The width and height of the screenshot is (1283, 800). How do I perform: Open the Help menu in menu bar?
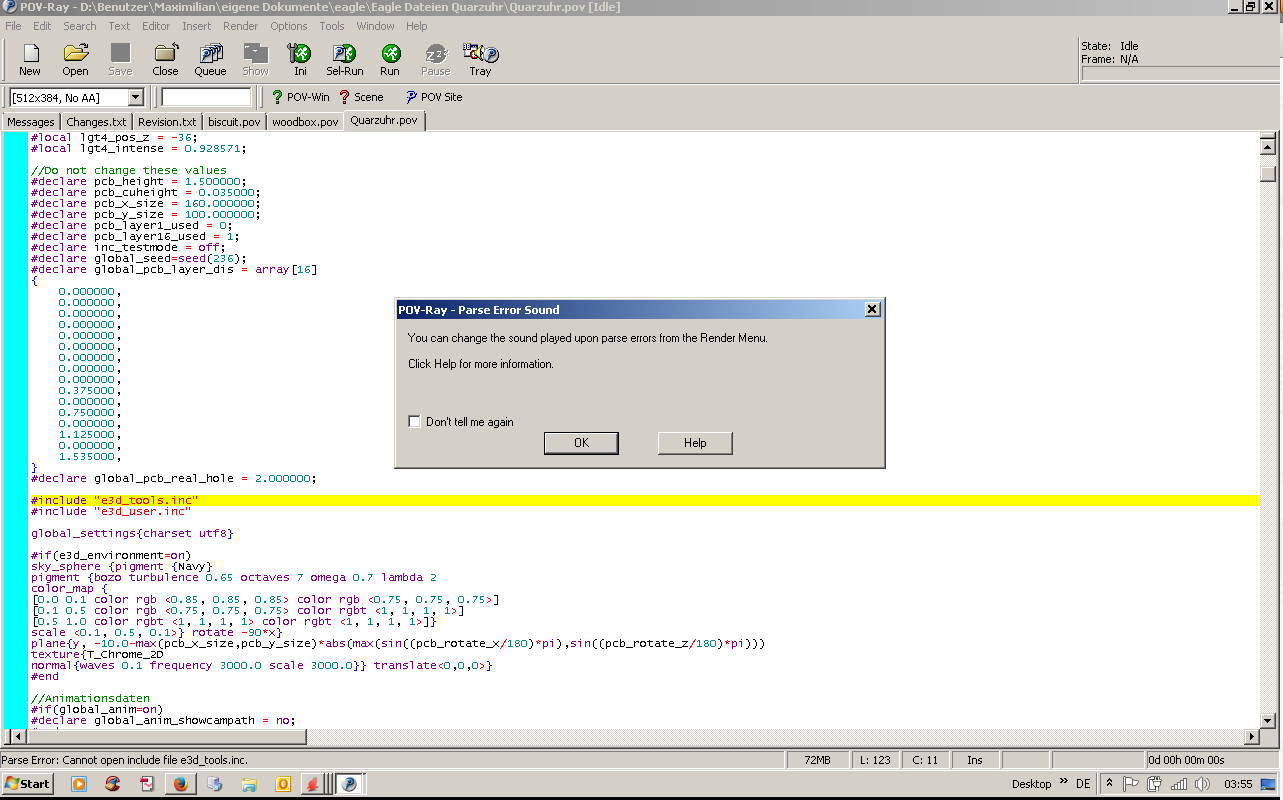[417, 26]
